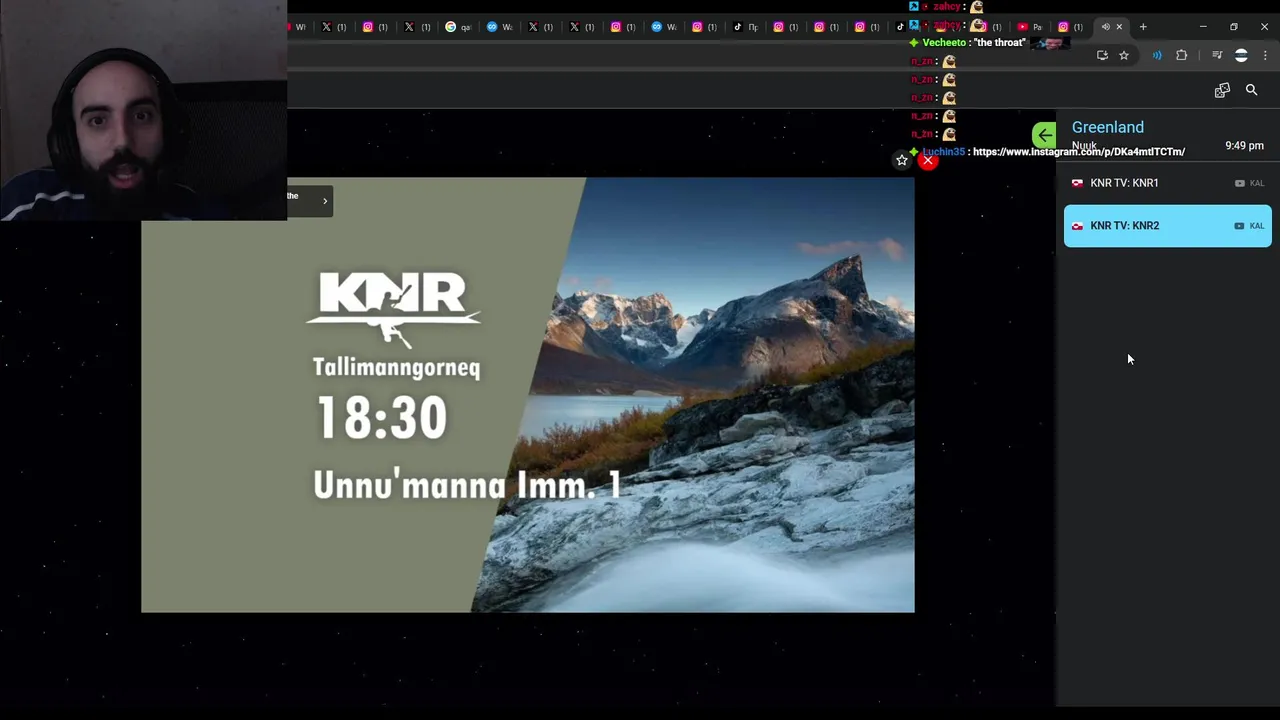
Task: Click the Greenland country heading
Action: point(1107,127)
